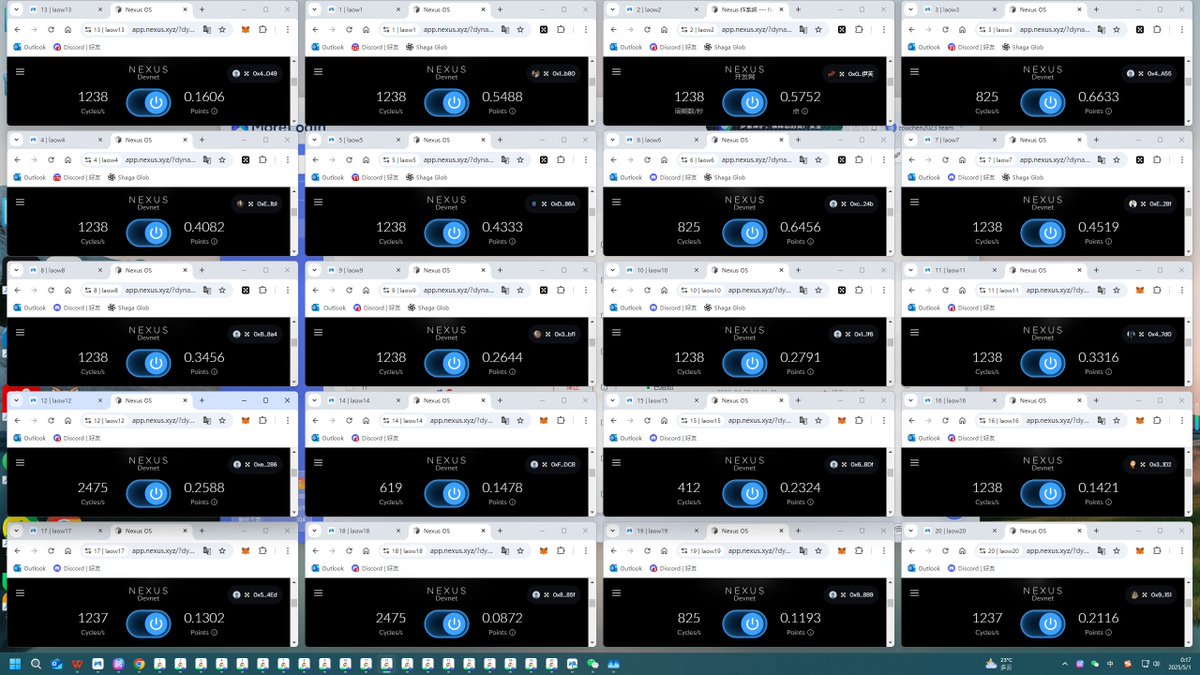Screen dimensions: 1200x675
Task: Open the MetaMask extension in the laow13 window
Action: tap(246, 30)
